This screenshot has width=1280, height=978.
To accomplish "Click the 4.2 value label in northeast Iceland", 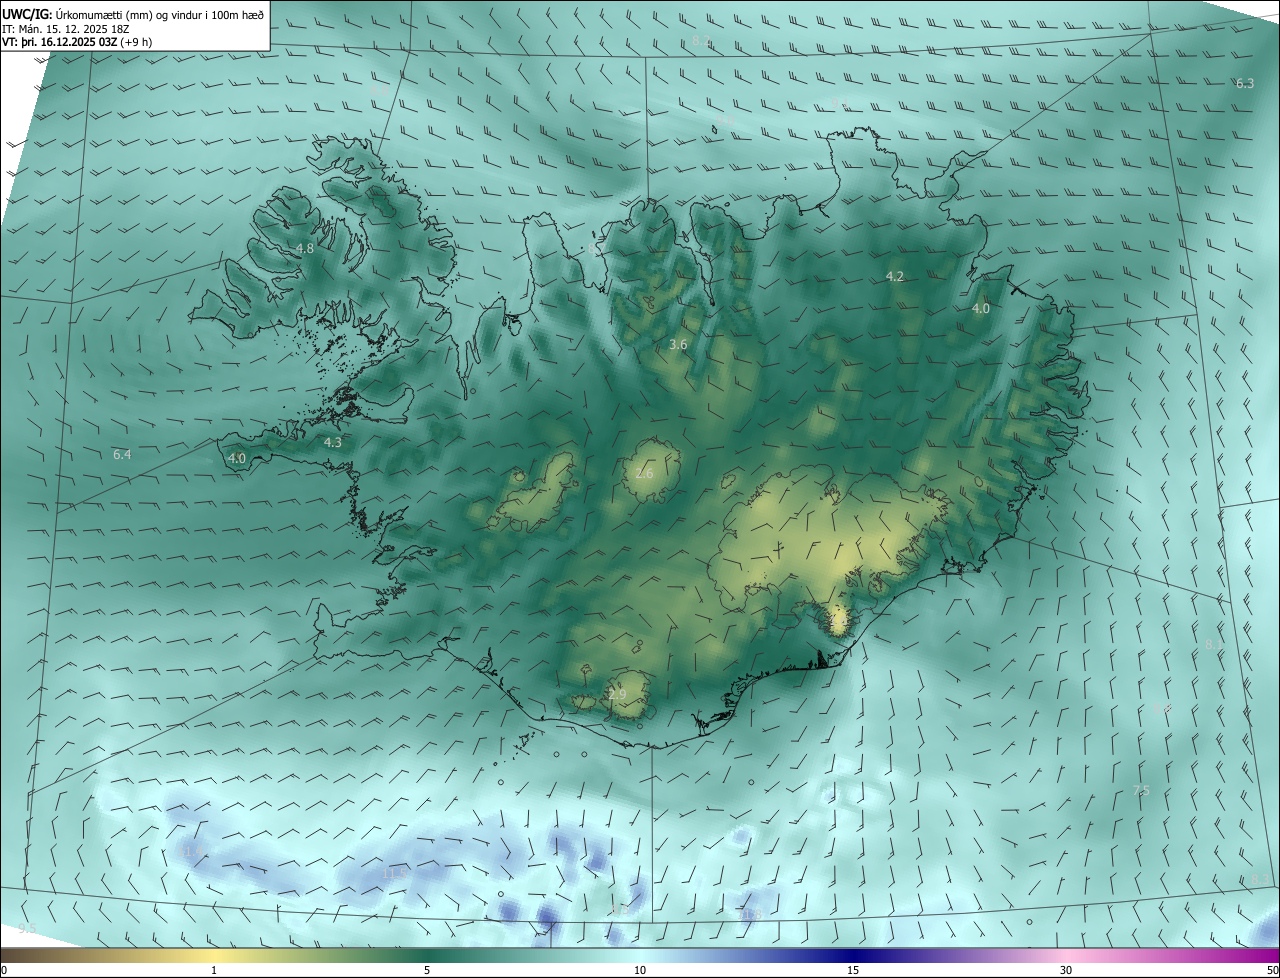I will (895, 276).
